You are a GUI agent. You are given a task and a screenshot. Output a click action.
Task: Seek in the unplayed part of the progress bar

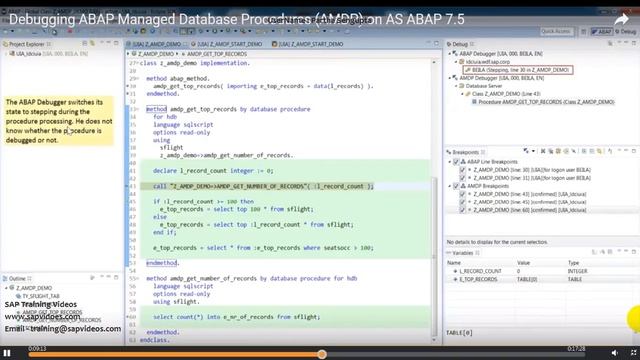pos(455,355)
